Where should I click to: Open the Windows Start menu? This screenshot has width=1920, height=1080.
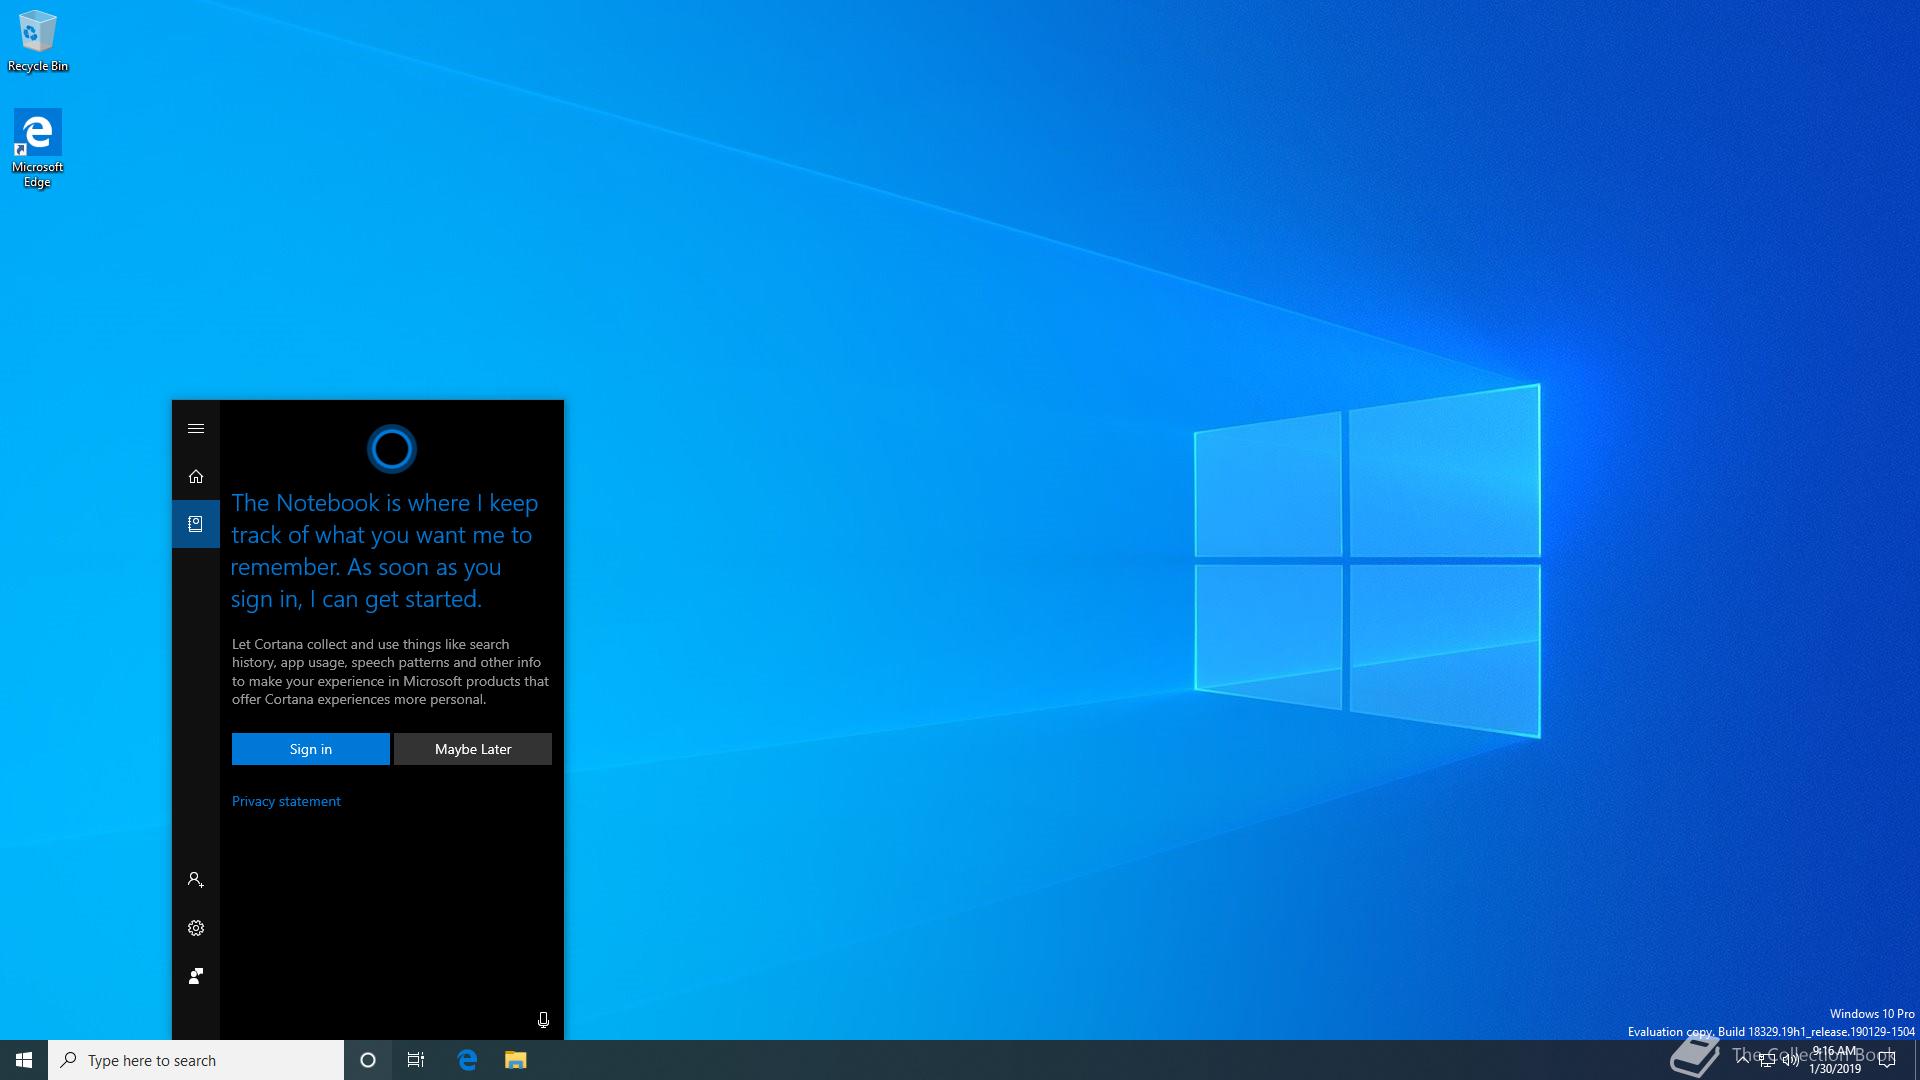24,1060
